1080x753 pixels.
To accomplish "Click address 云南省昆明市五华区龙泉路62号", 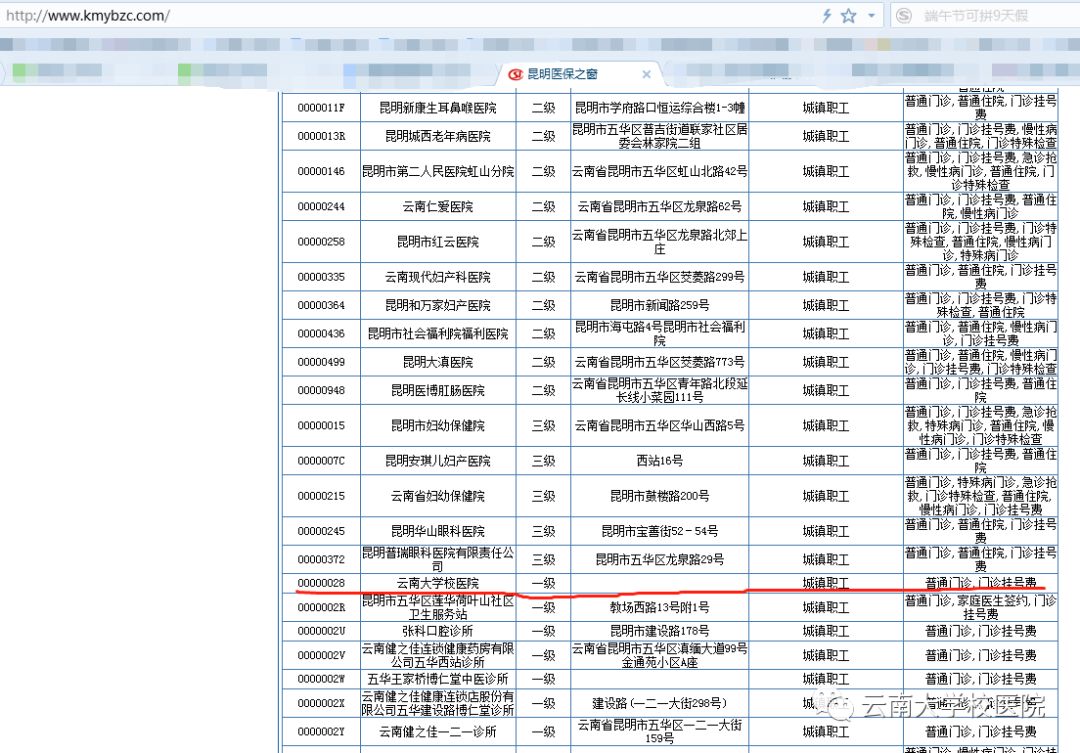I will tap(660, 206).
